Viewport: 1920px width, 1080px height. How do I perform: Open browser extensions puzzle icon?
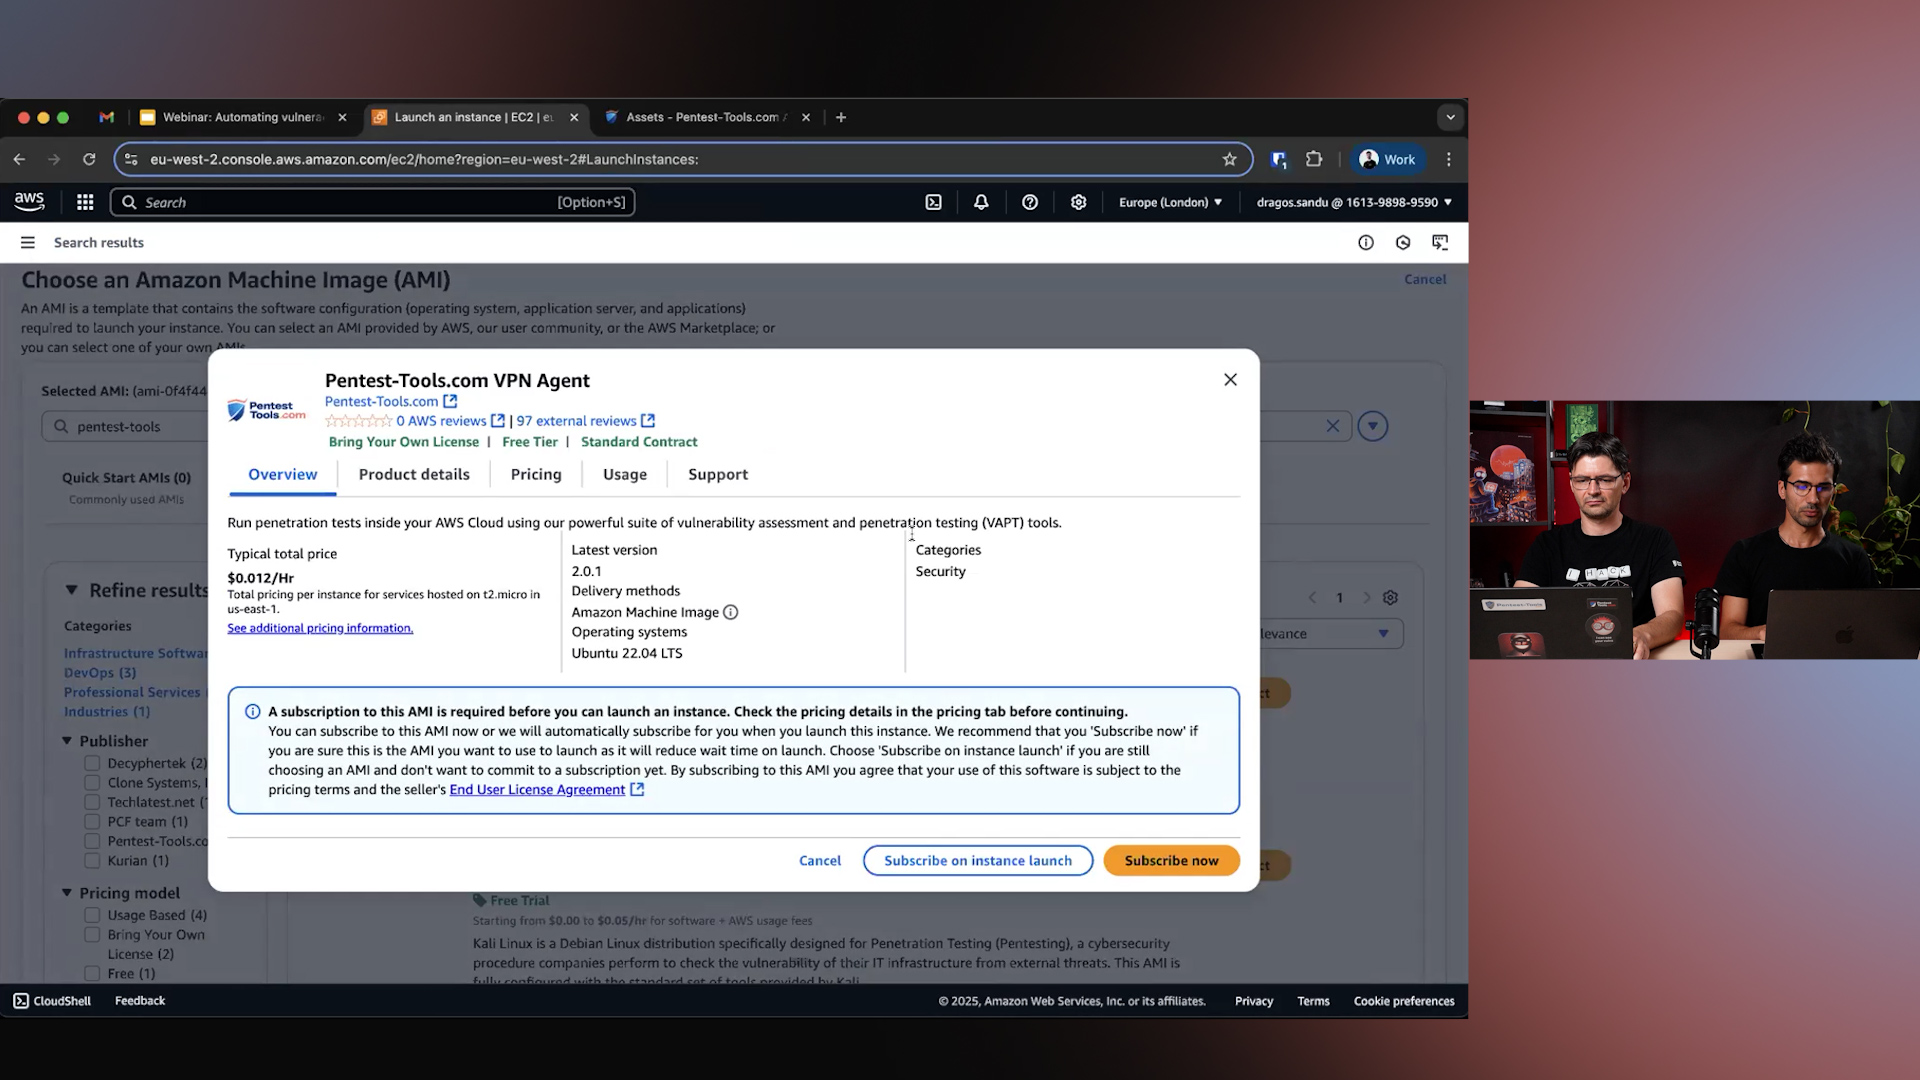(x=1314, y=159)
